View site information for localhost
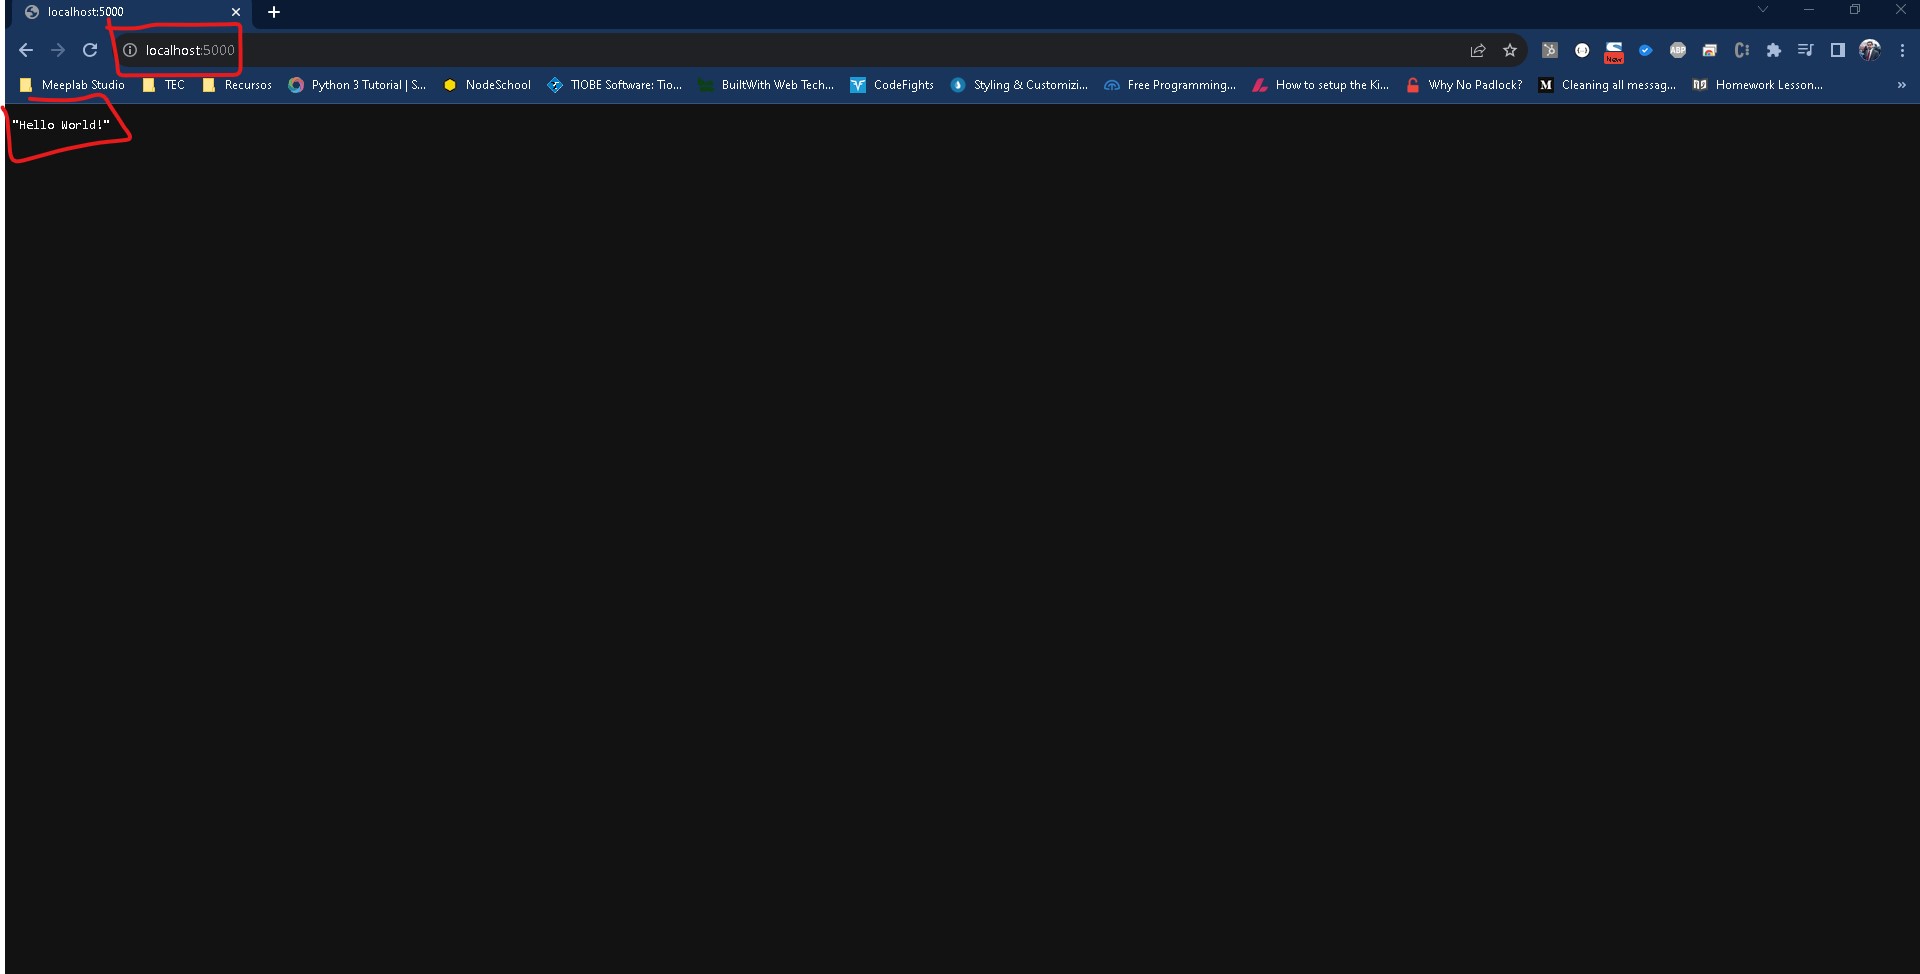Viewport: 1920px width, 974px height. 130,50
